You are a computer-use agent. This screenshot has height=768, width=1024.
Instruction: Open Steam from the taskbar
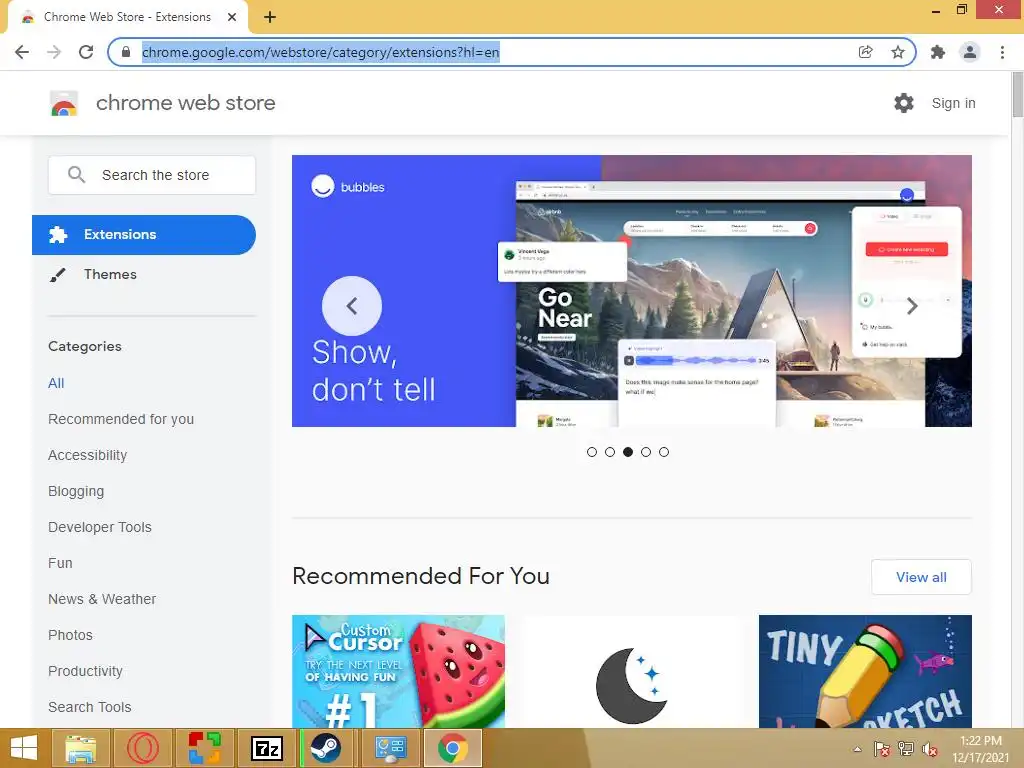325,748
